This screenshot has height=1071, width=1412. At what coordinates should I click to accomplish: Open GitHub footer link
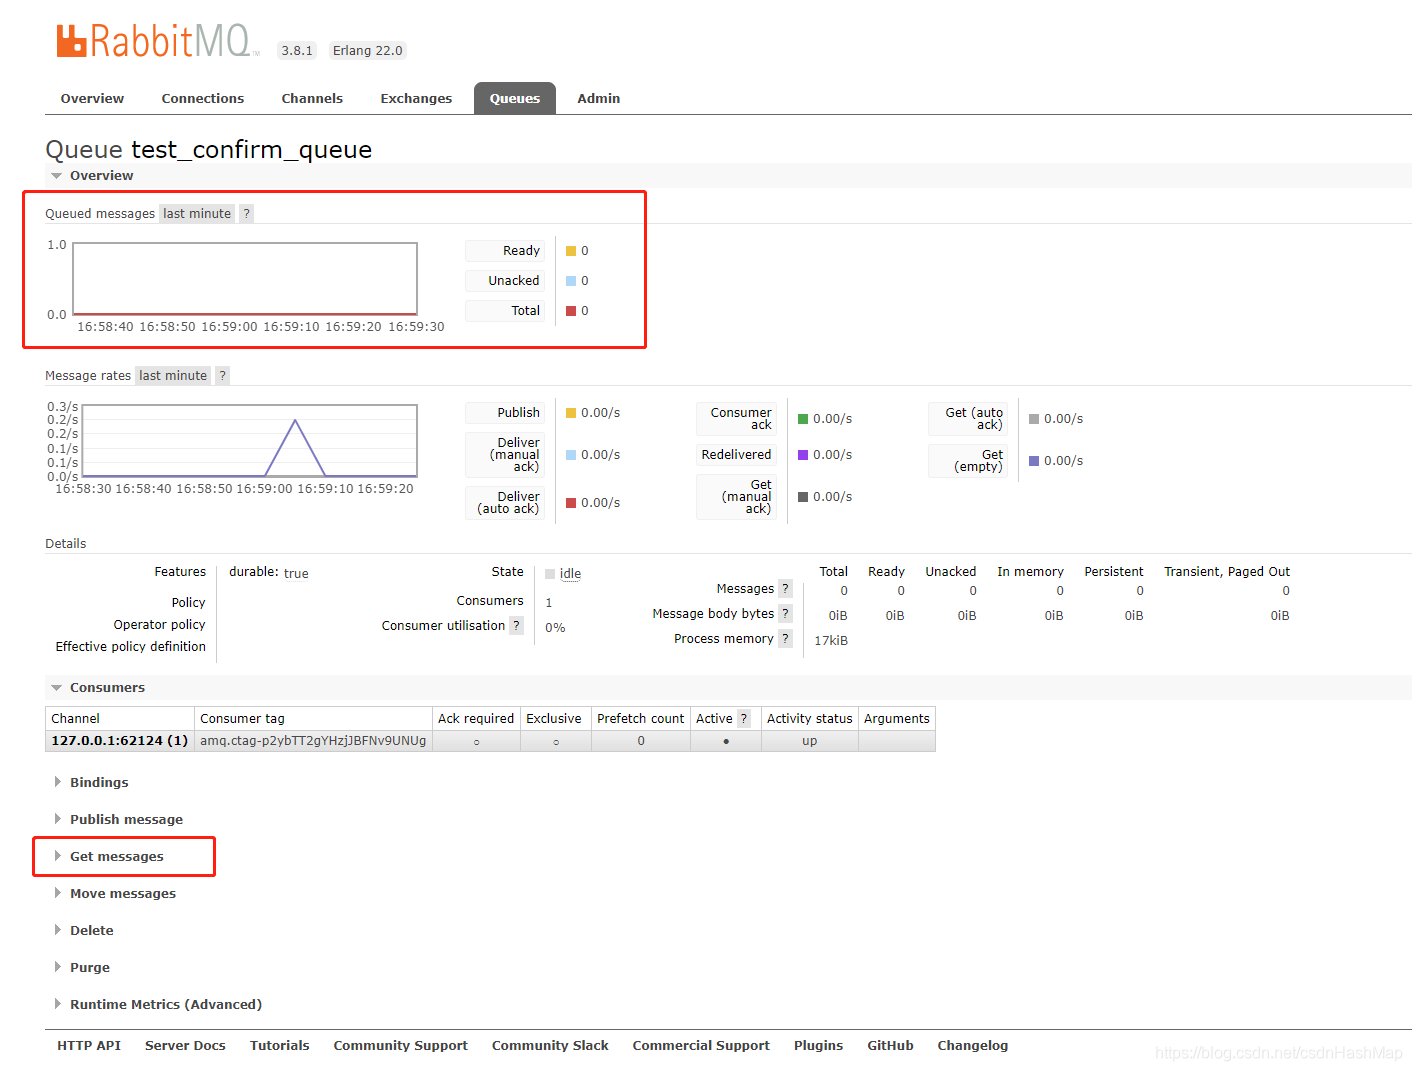point(890,1045)
